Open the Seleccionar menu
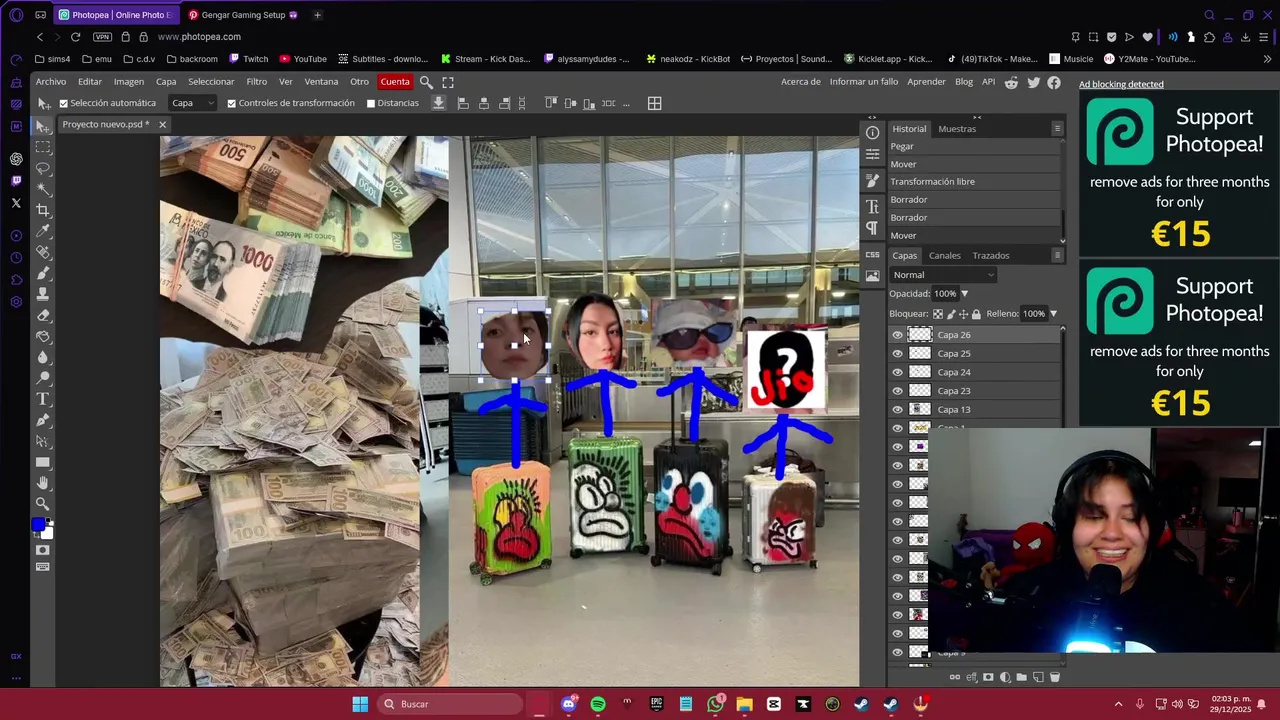This screenshot has width=1280, height=720. [x=211, y=82]
